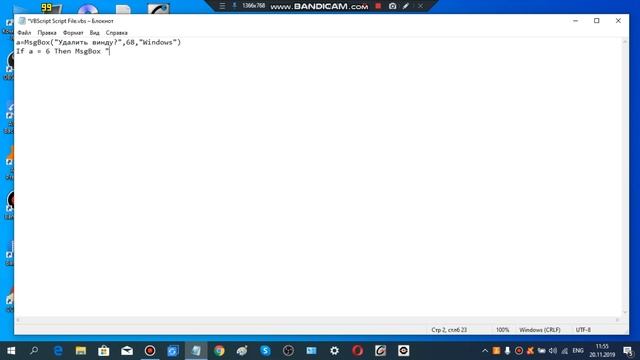Open Skype from the taskbar
This screenshot has width=640, height=360.
[x=265, y=351]
